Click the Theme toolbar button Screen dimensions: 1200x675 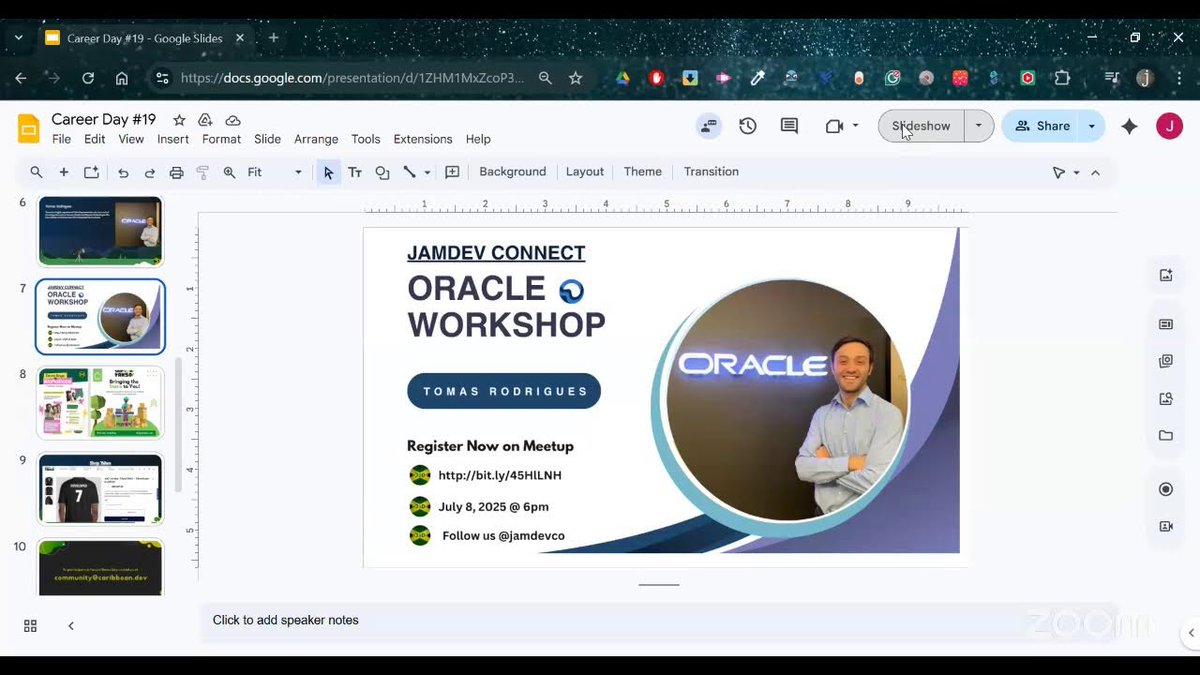(643, 172)
